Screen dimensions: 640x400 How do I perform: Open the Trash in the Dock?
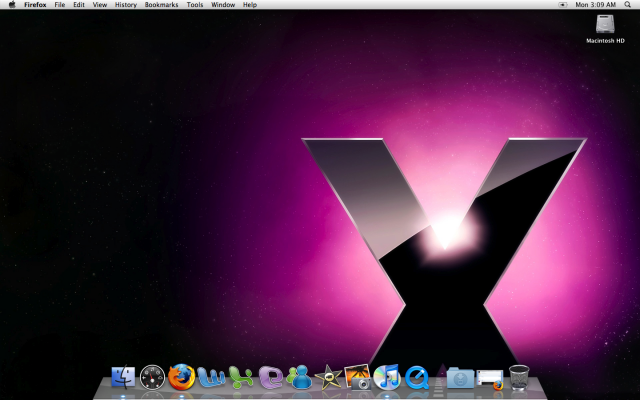(519, 377)
